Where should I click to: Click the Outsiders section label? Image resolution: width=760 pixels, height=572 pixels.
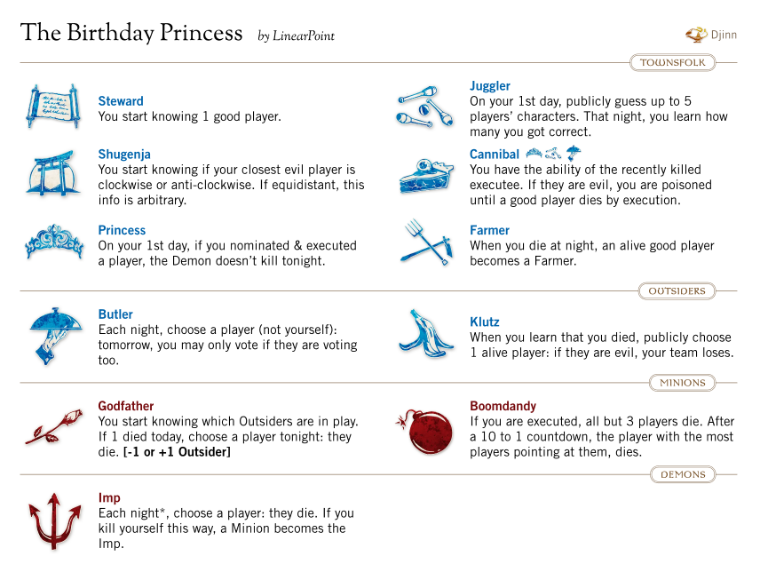(x=677, y=291)
